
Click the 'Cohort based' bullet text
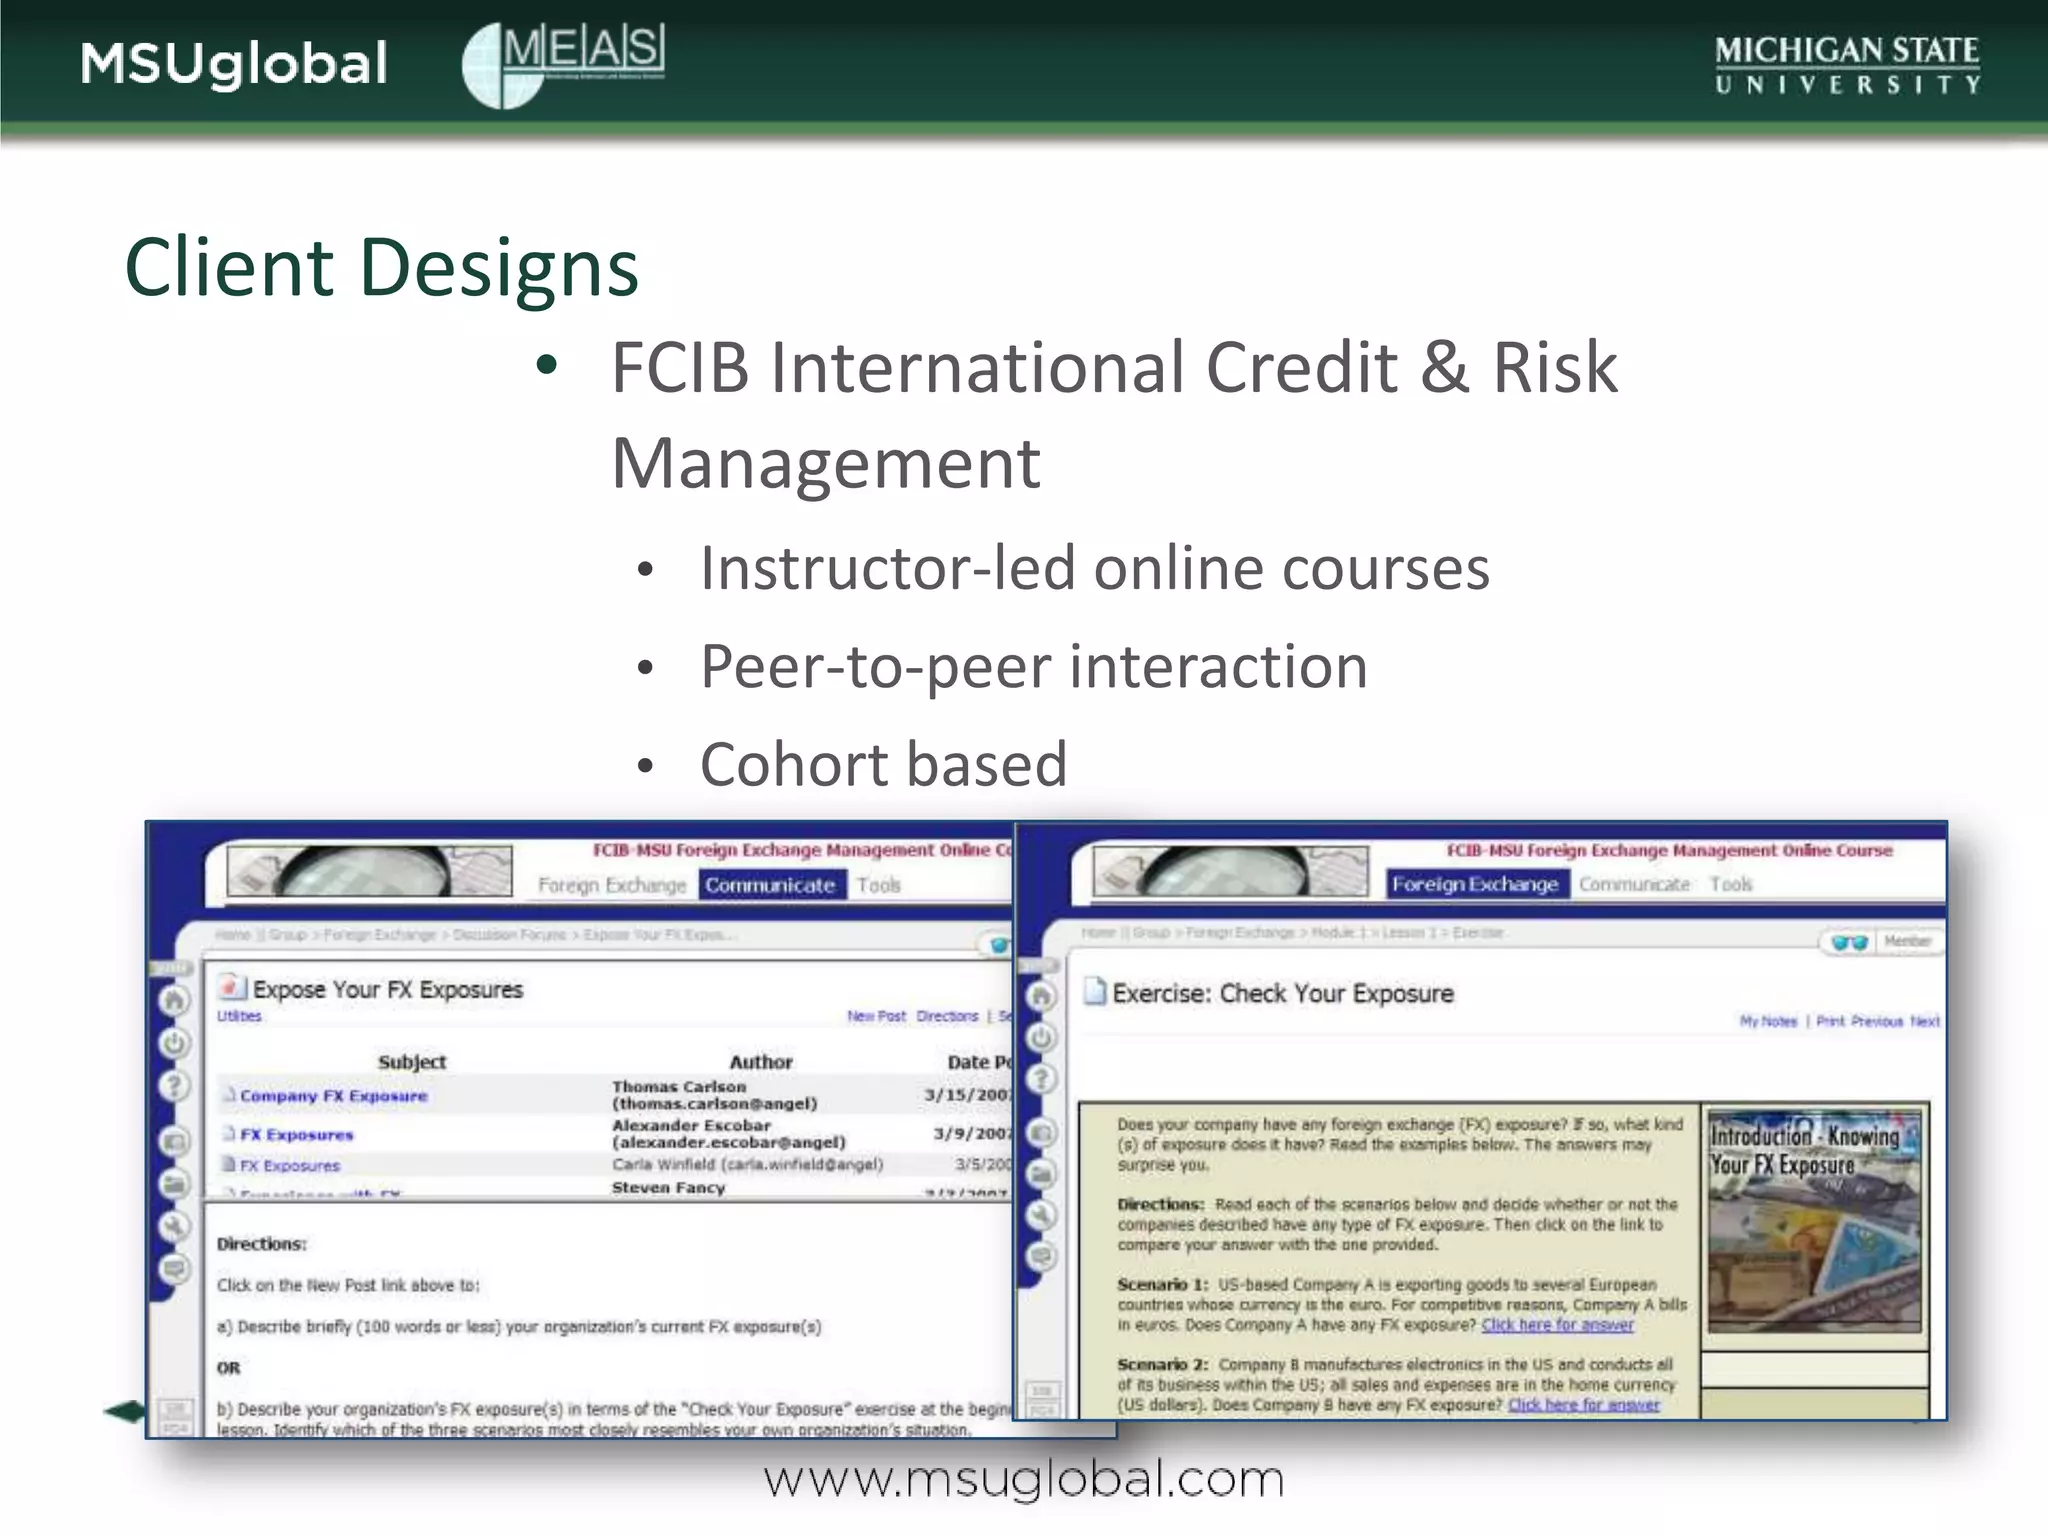884,765
